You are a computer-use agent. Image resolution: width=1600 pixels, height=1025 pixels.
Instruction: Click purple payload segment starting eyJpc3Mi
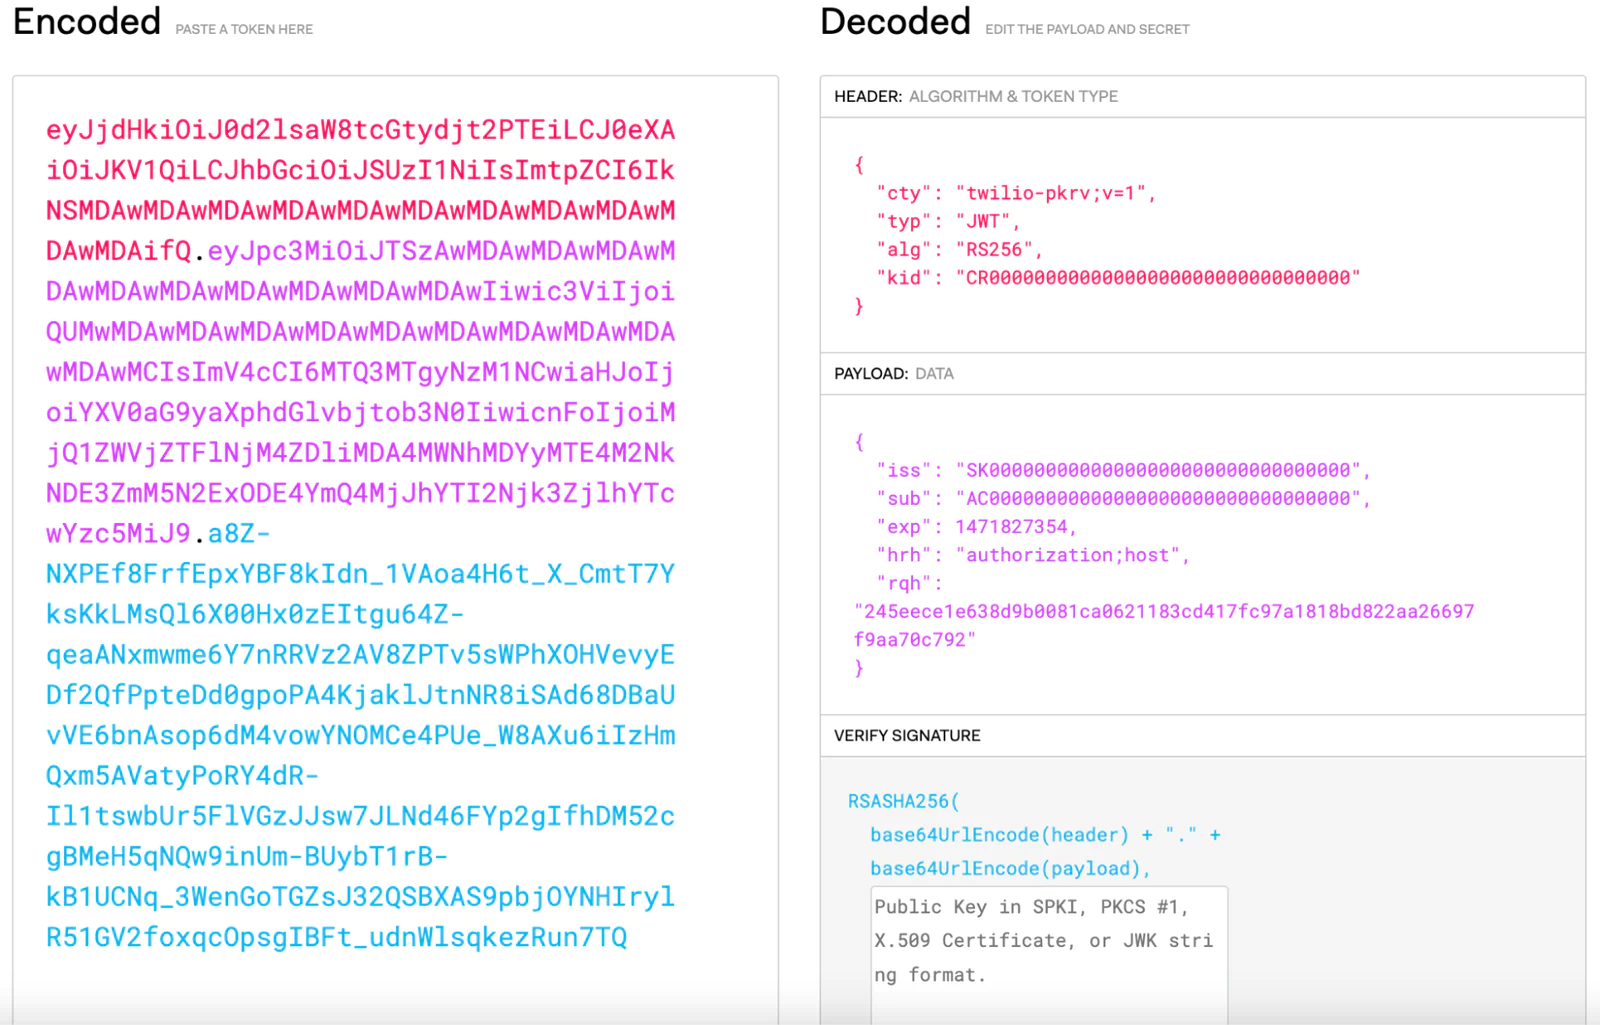(442, 251)
